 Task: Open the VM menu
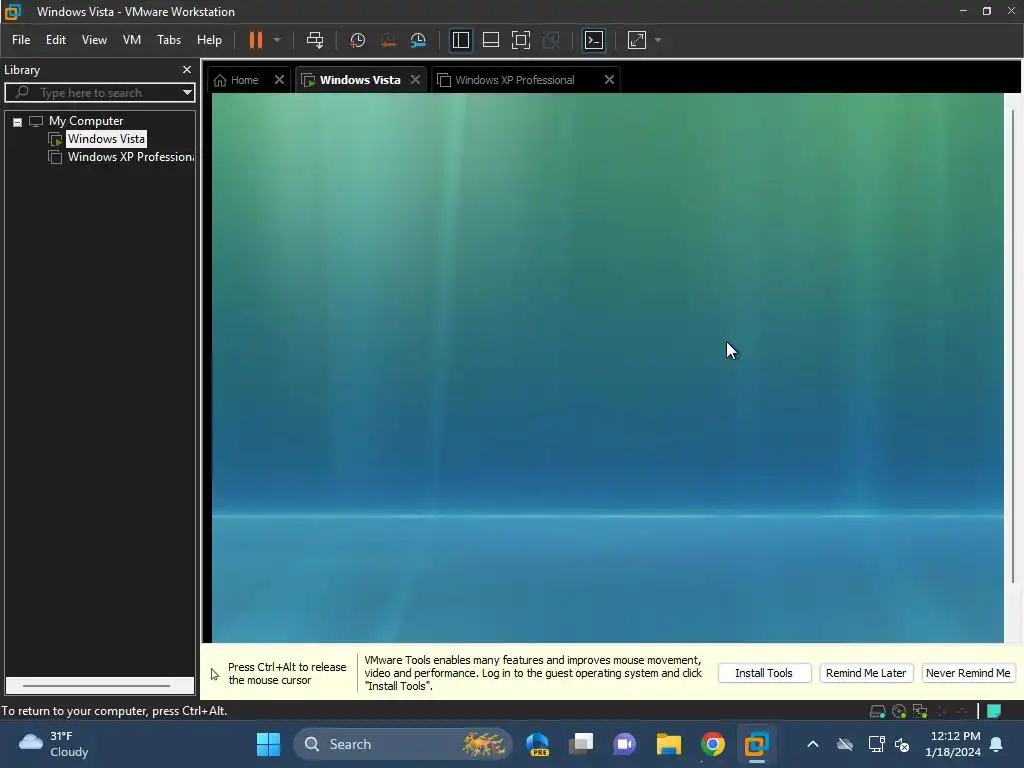(132, 40)
